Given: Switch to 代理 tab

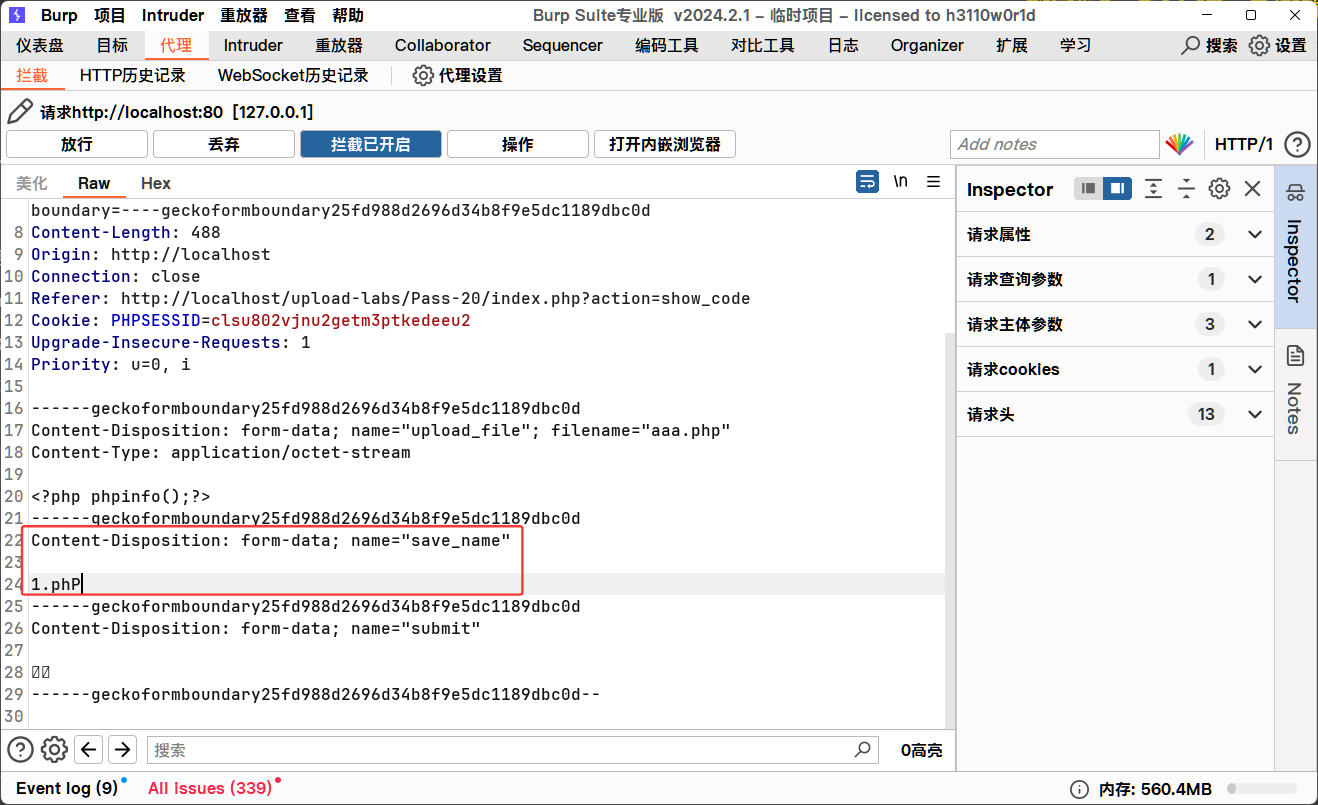Looking at the screenshot, I should [176, 46].
